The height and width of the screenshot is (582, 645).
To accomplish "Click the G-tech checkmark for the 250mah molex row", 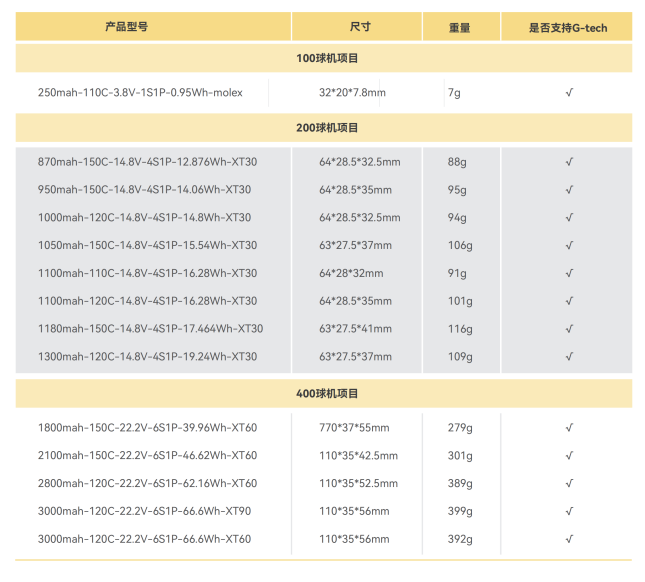I will [568, 93].
